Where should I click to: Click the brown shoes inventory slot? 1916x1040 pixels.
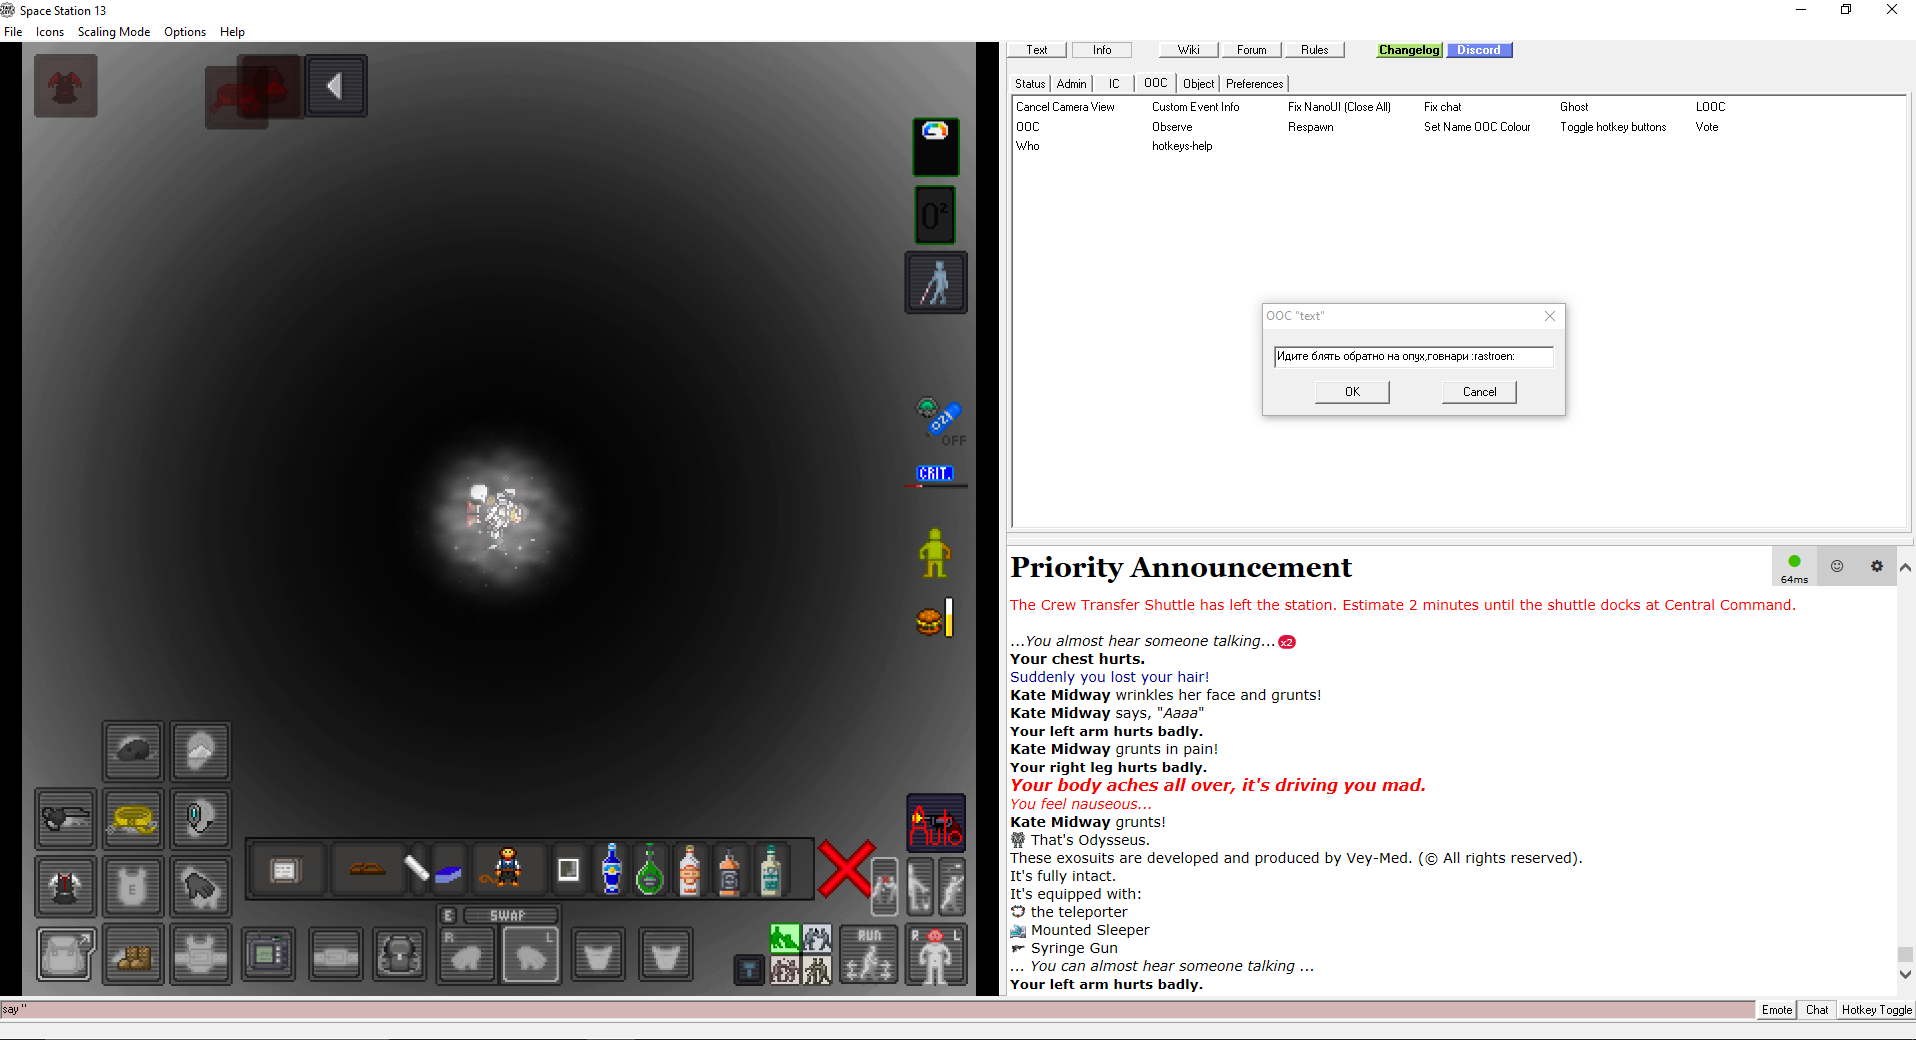133,955
